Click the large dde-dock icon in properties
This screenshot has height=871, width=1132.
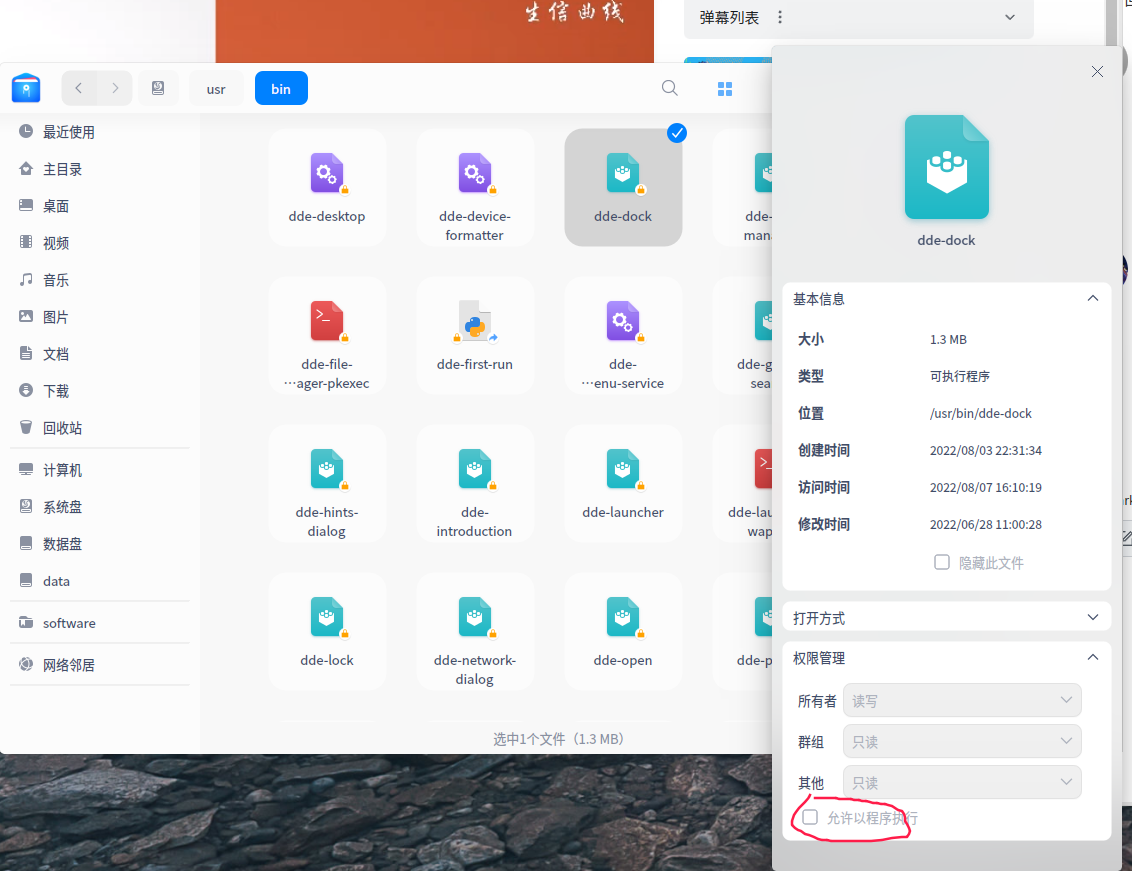click(946, 167)
